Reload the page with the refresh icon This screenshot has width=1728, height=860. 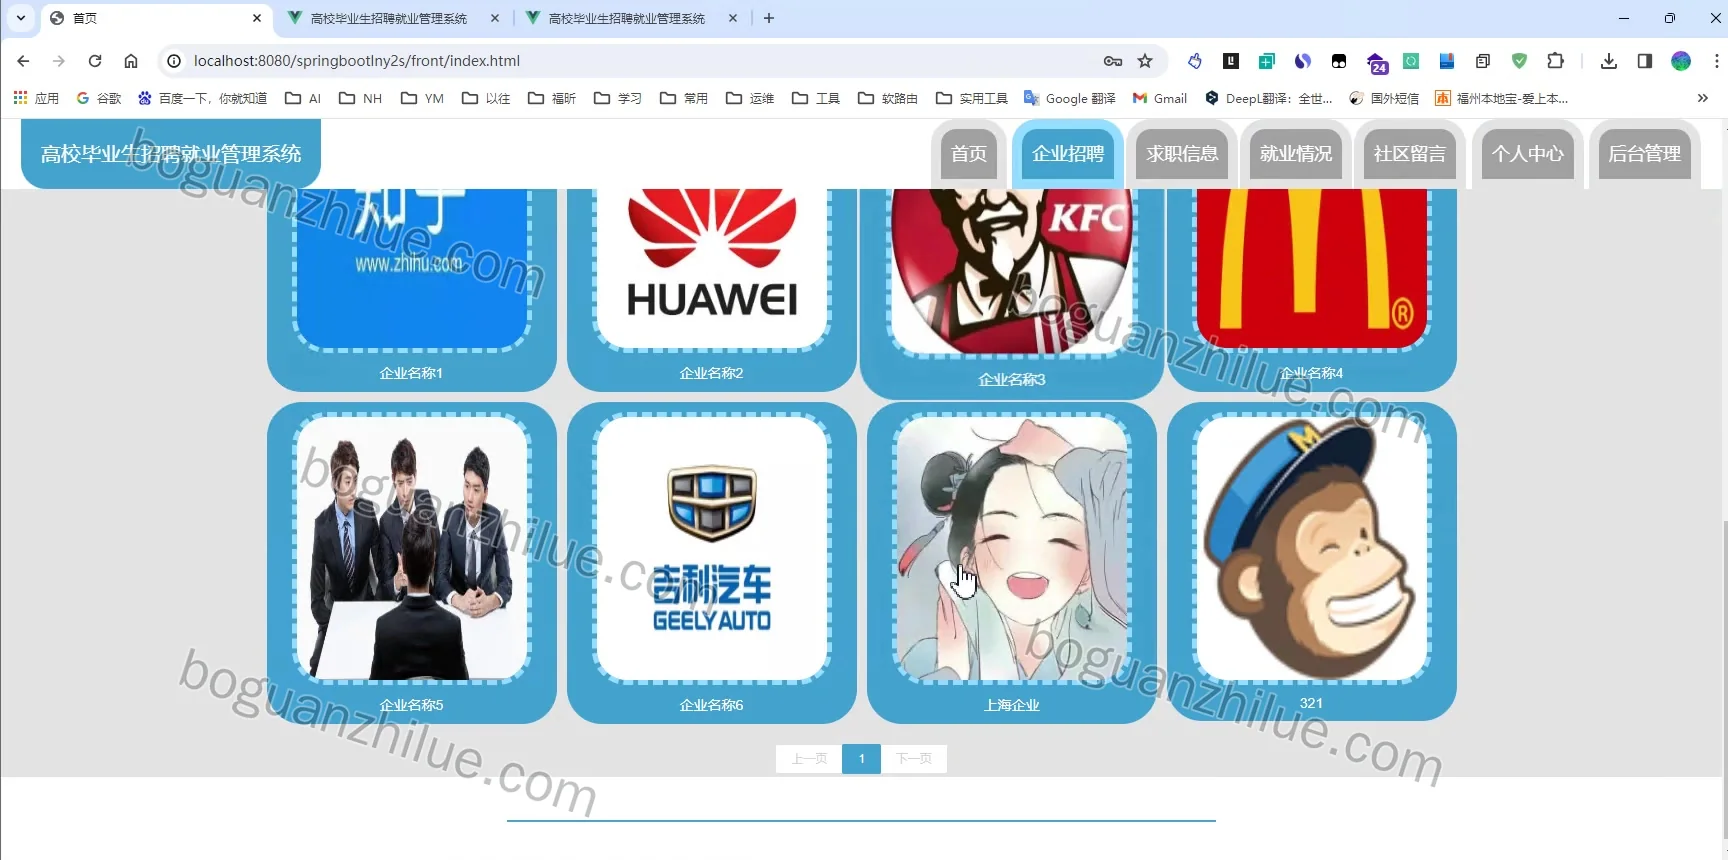coord(95,61)
